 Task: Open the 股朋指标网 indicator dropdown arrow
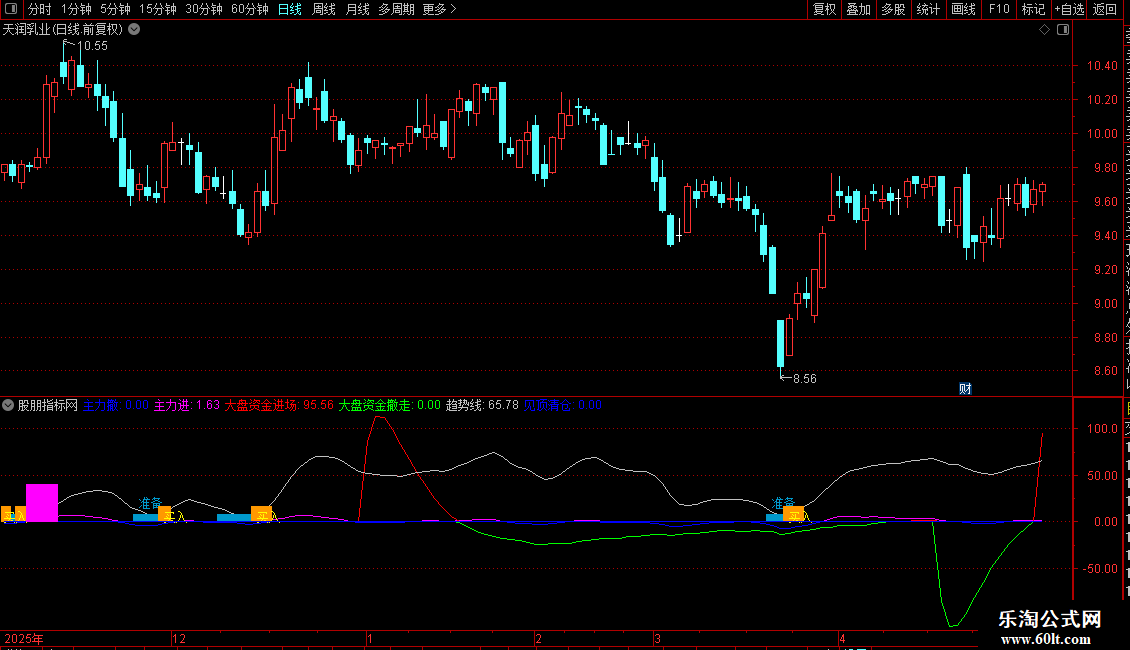[8, 405]
